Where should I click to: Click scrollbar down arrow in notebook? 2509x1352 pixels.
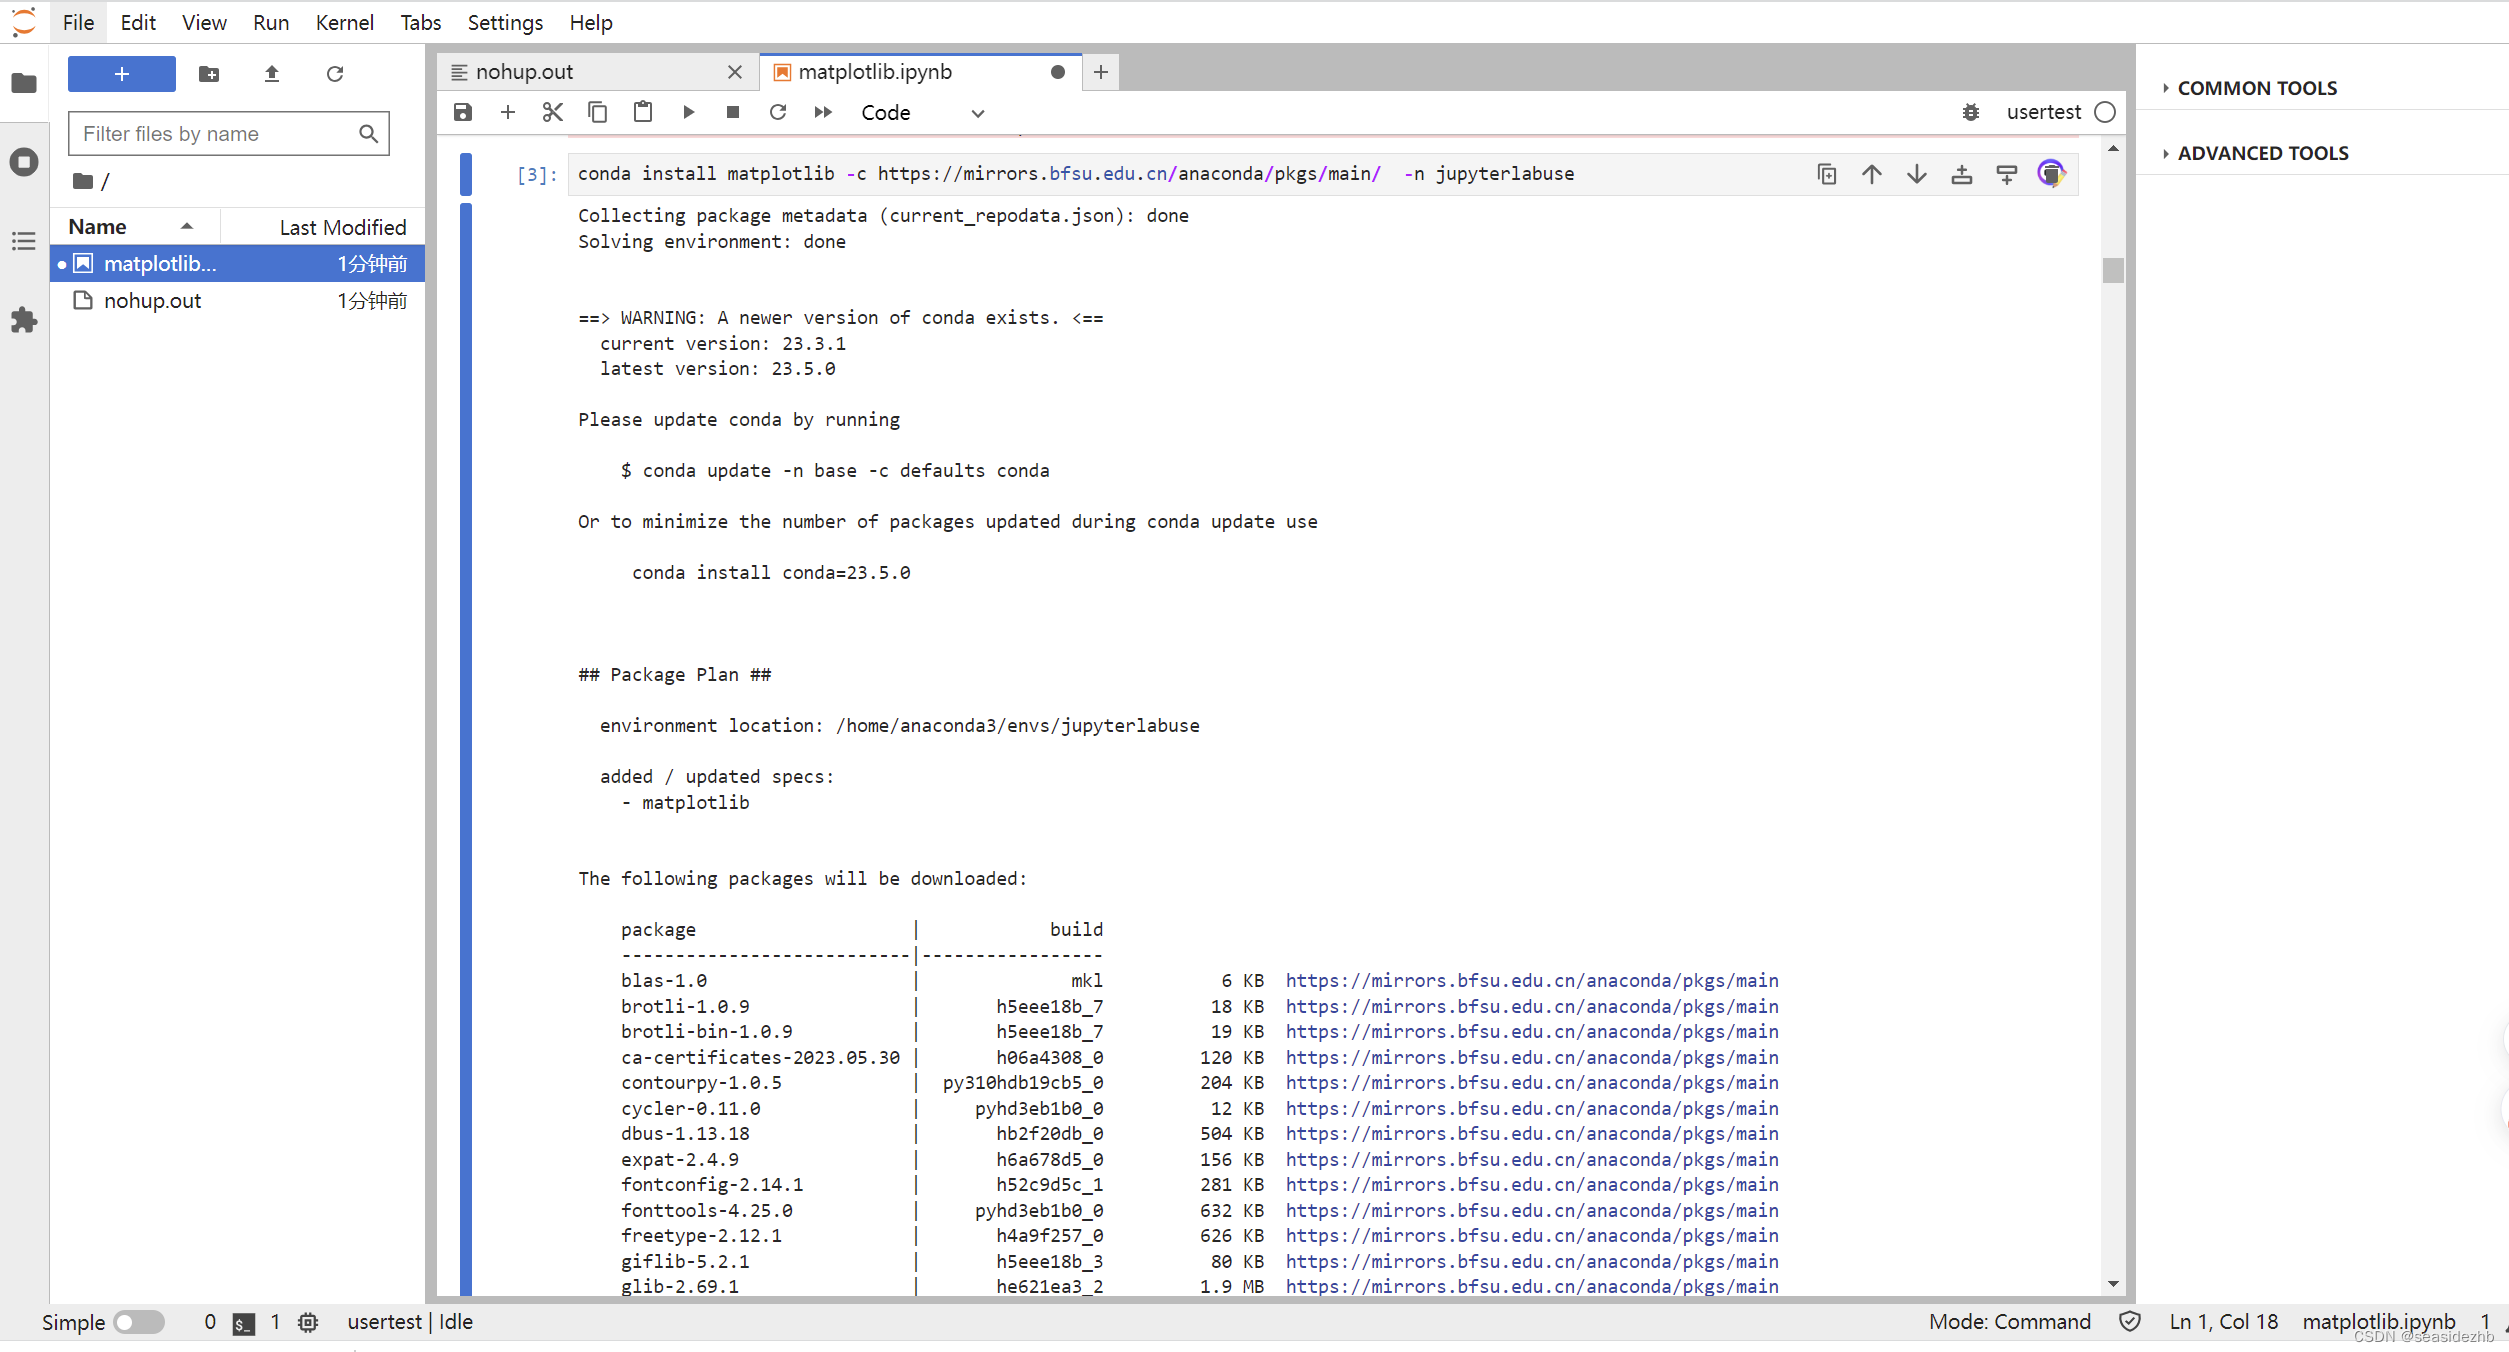tap(2113, 1283)
